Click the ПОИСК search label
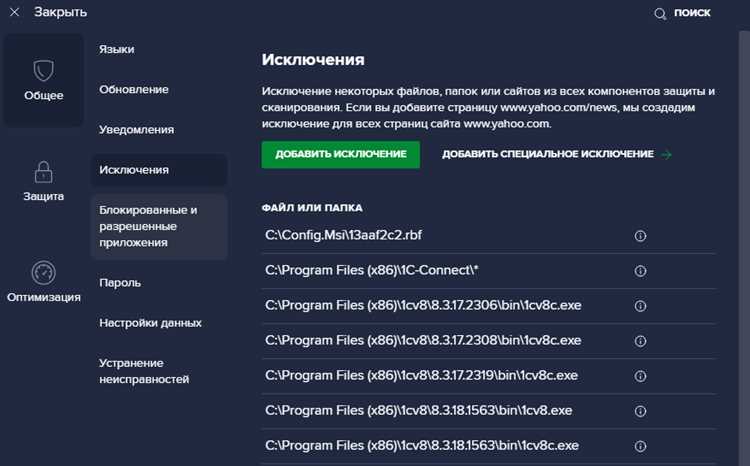 click(x=692, y=13)
